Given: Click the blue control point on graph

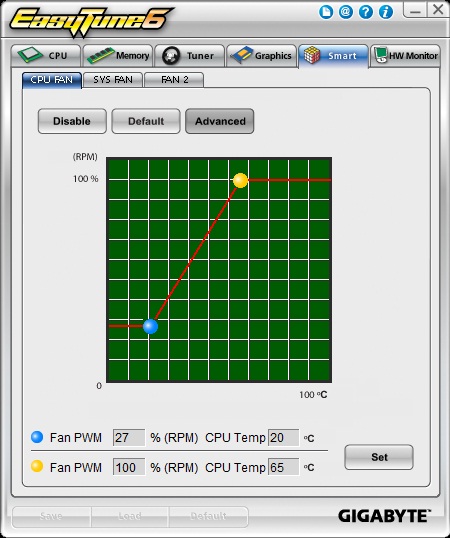Looking at the screenshot, I should (150, 326).
